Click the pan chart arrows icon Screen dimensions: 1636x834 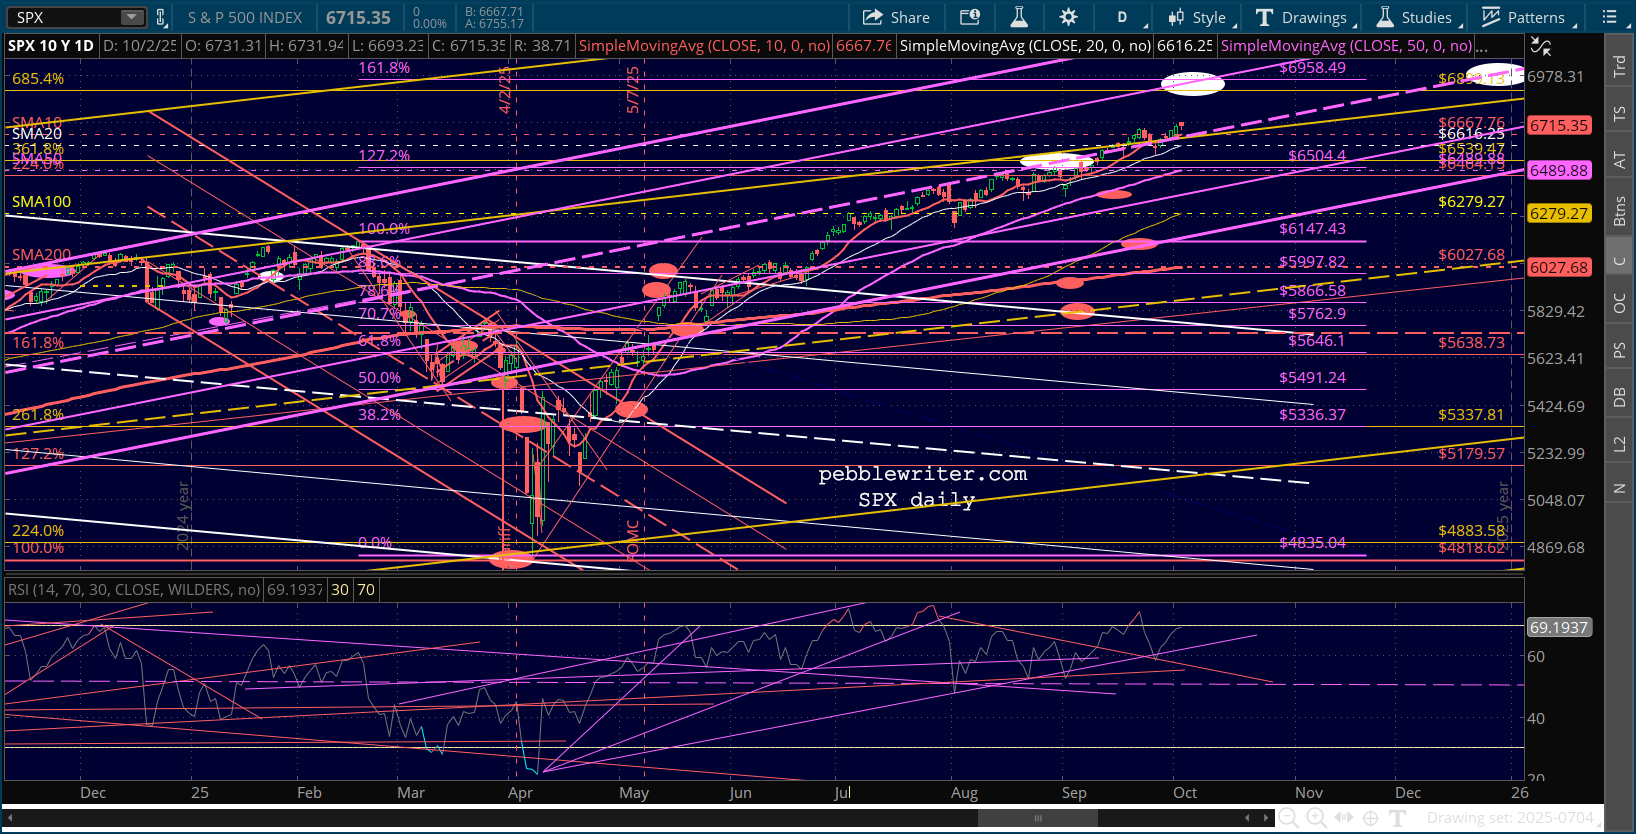tap(1344, 818)
